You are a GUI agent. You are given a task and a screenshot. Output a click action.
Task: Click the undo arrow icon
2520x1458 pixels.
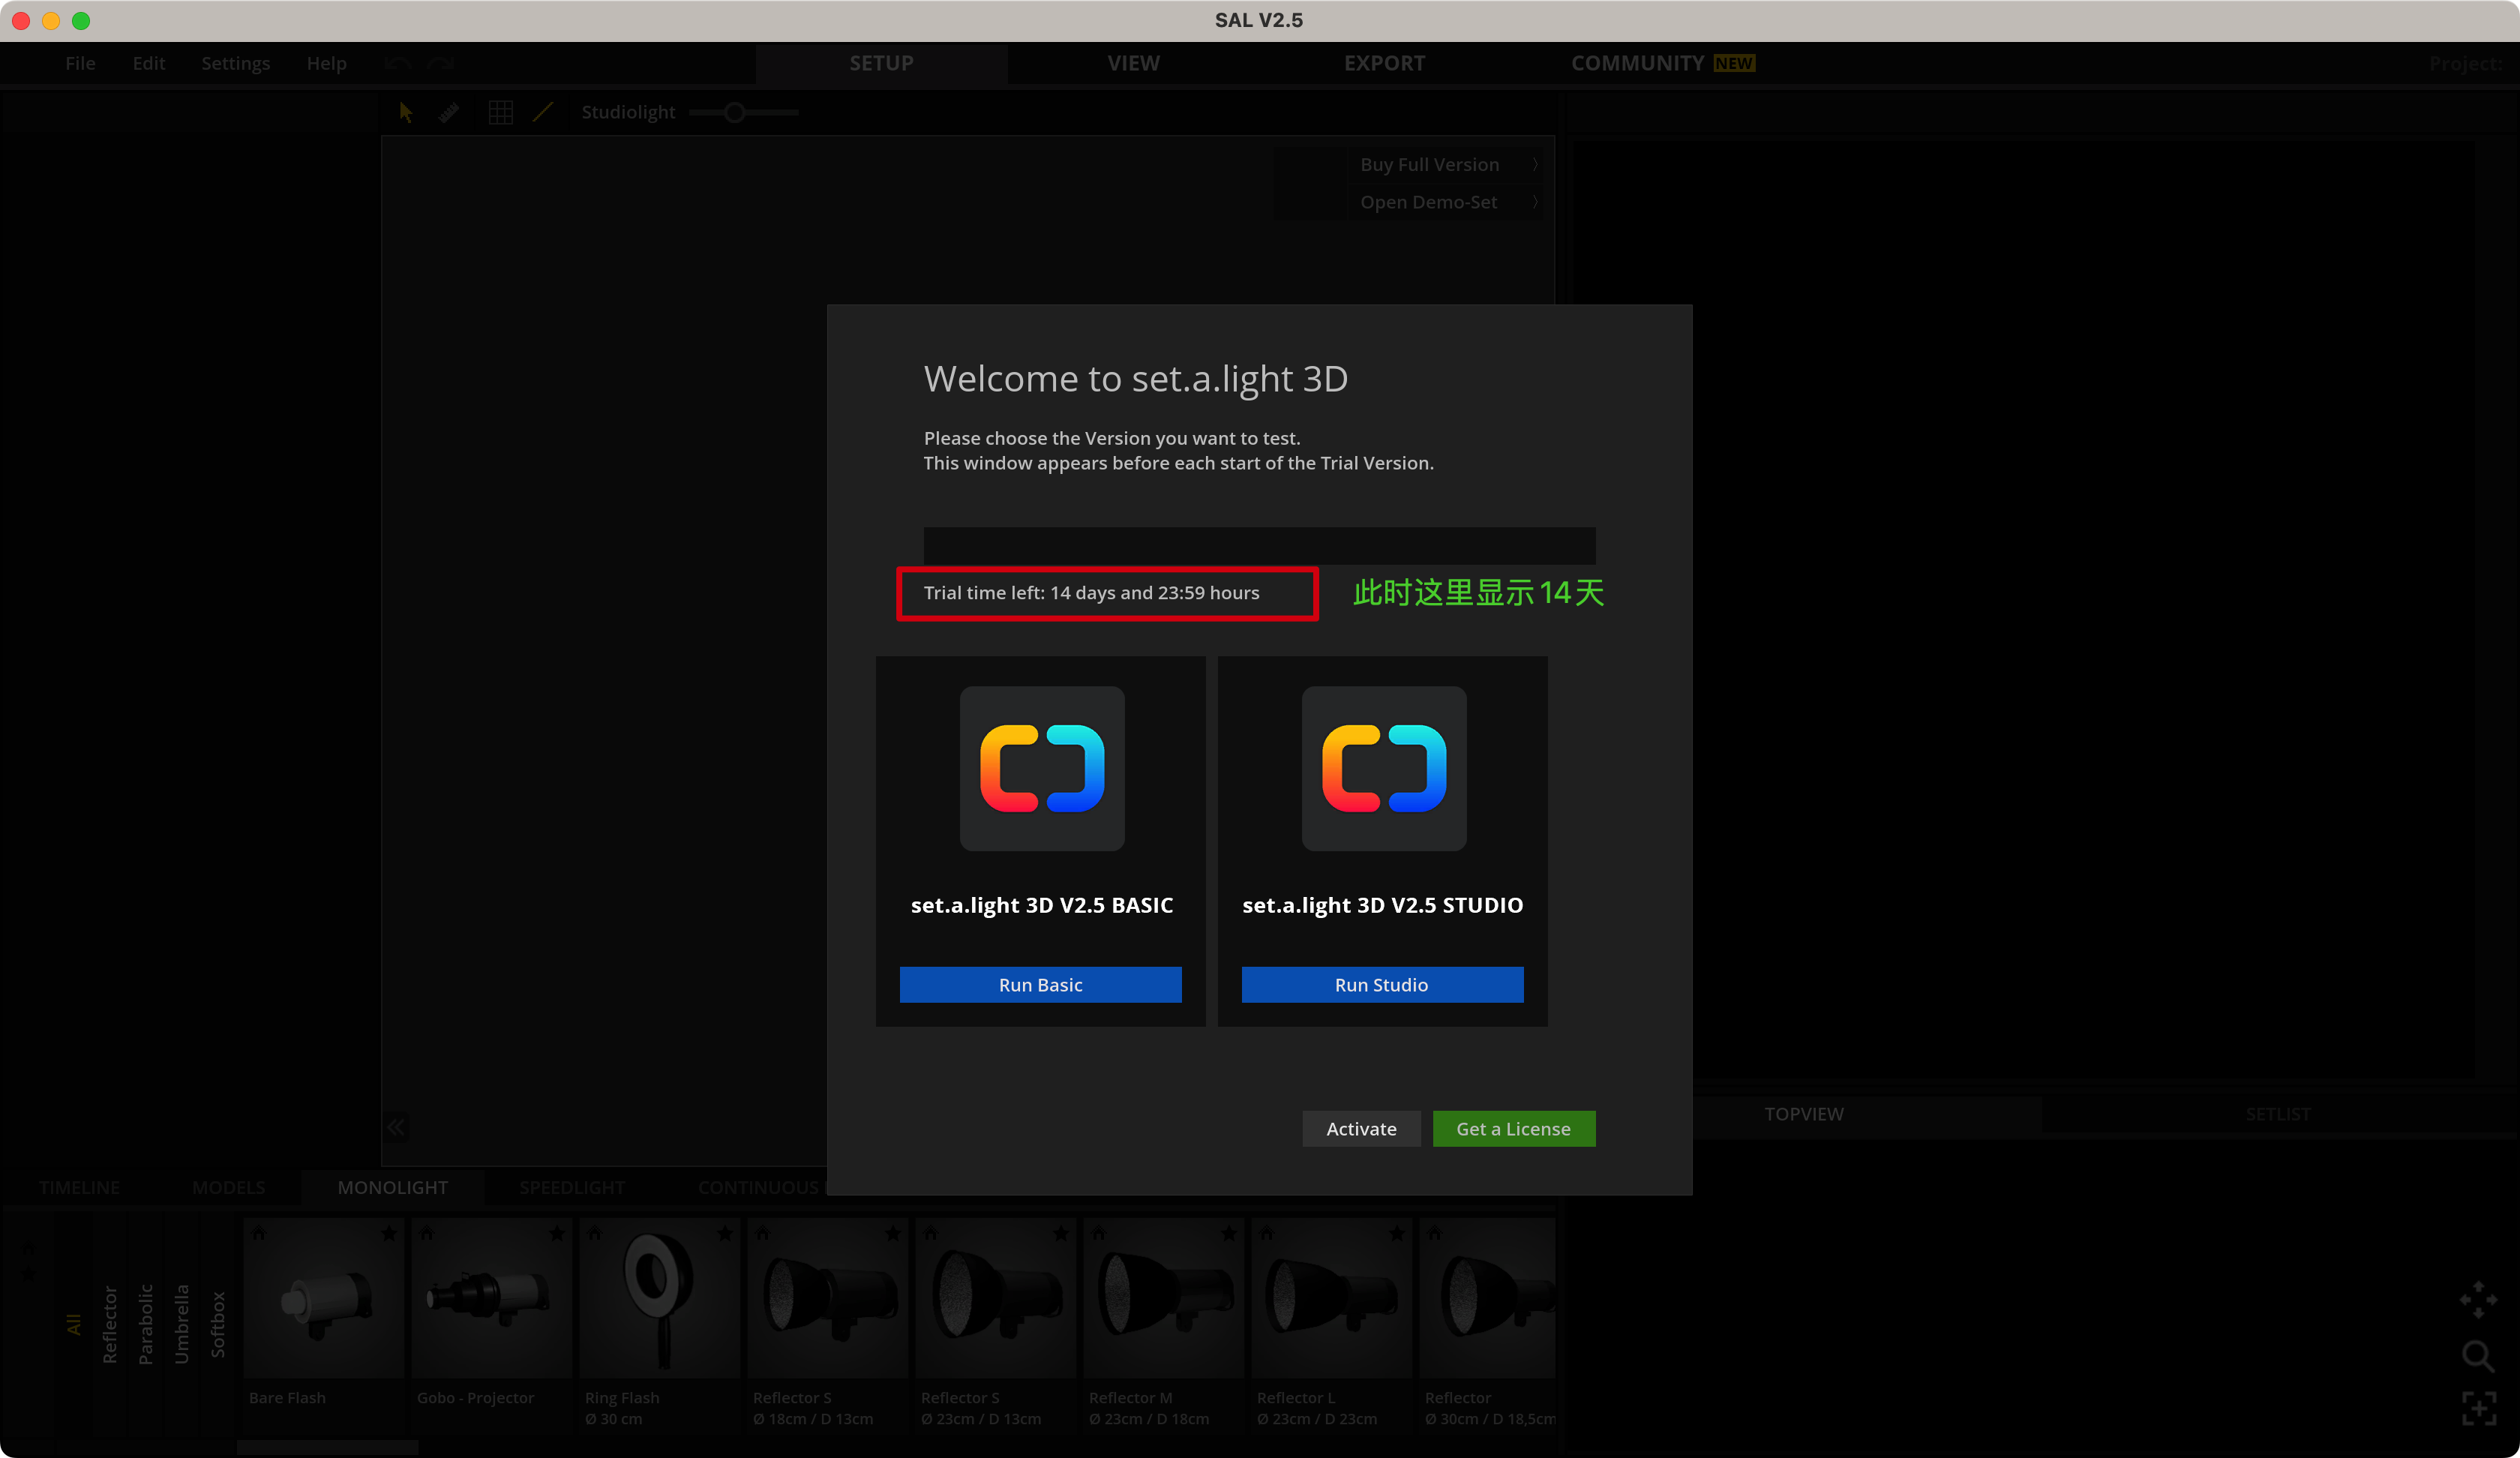tap(397, 64)
